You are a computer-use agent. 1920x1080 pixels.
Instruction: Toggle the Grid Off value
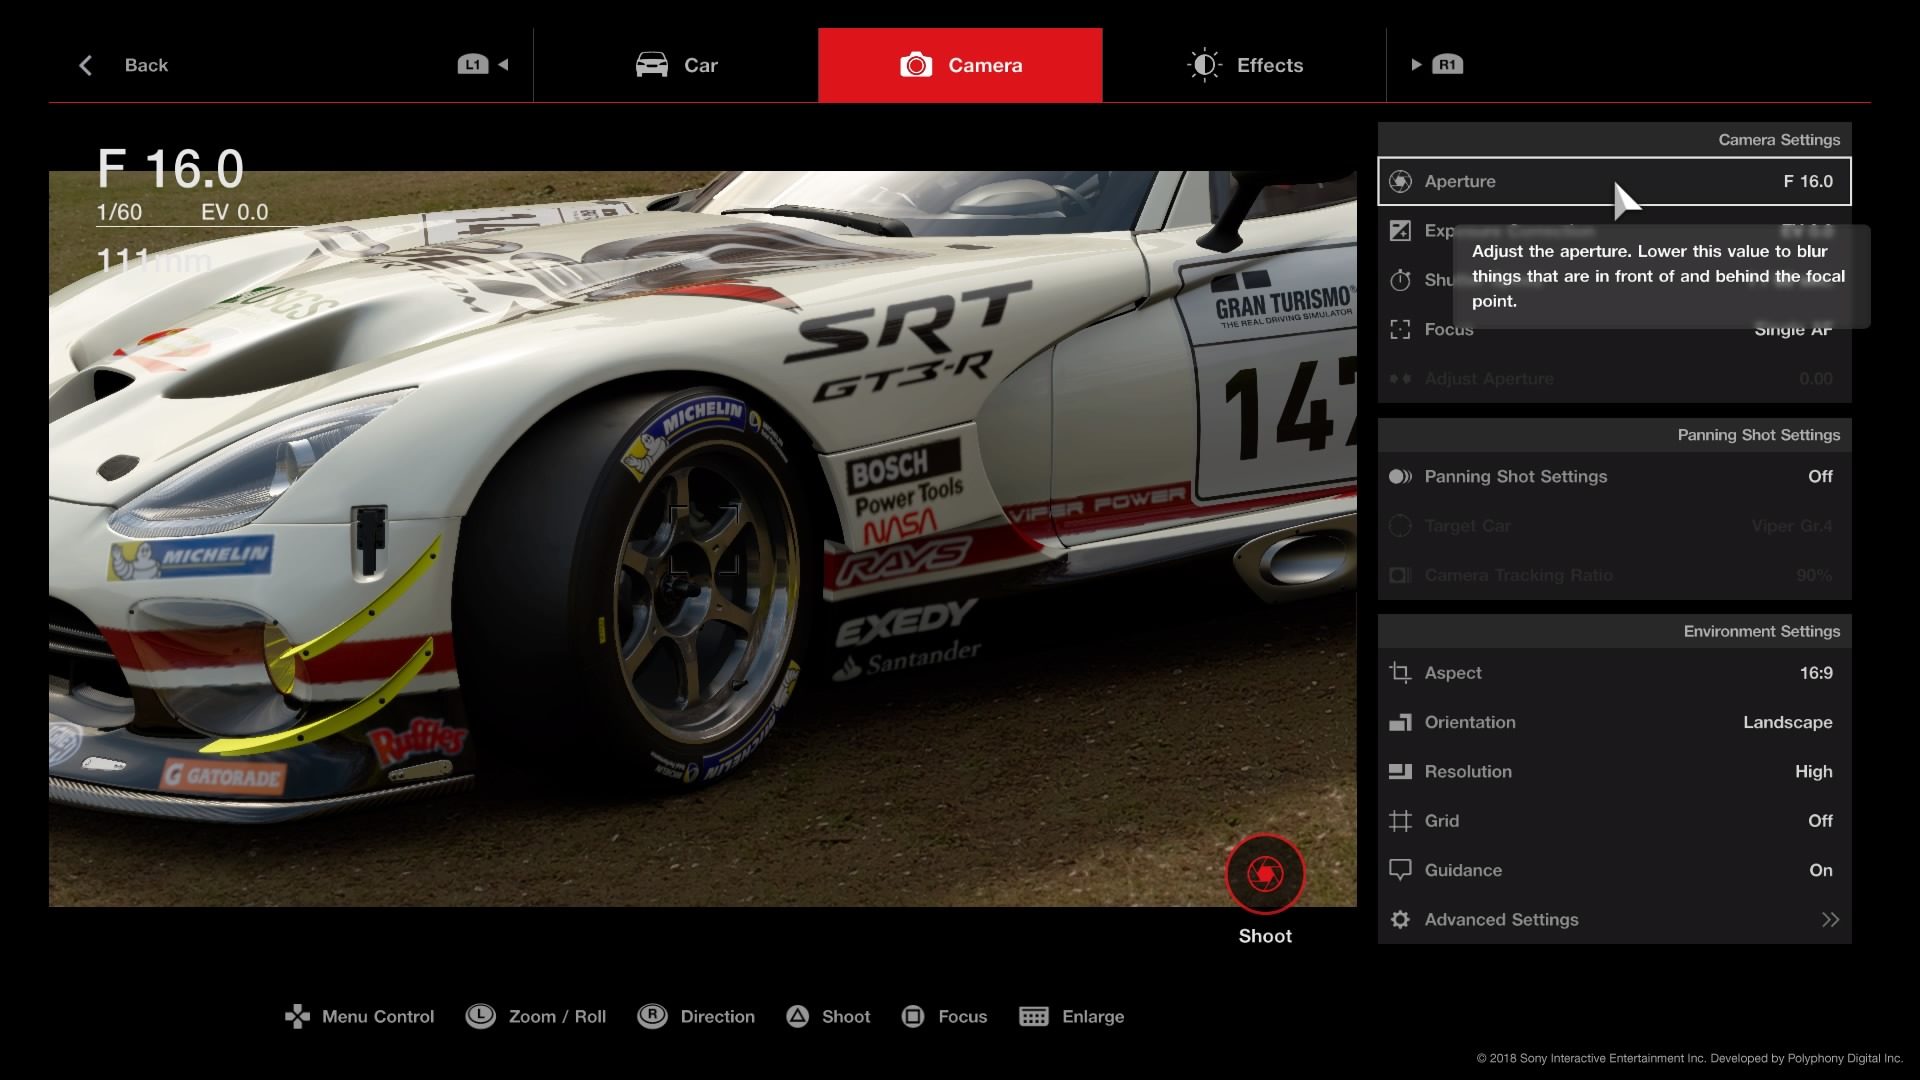point(1820,821)
